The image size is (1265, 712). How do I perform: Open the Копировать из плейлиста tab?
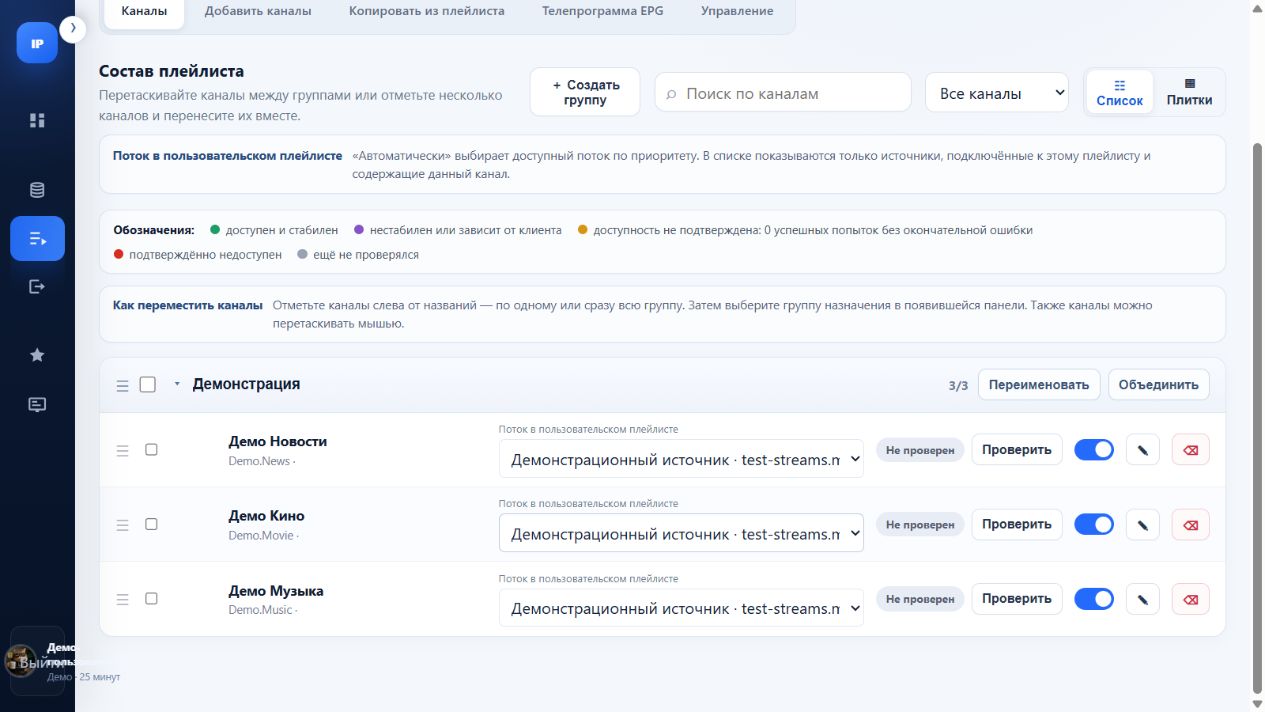[427, 11]
